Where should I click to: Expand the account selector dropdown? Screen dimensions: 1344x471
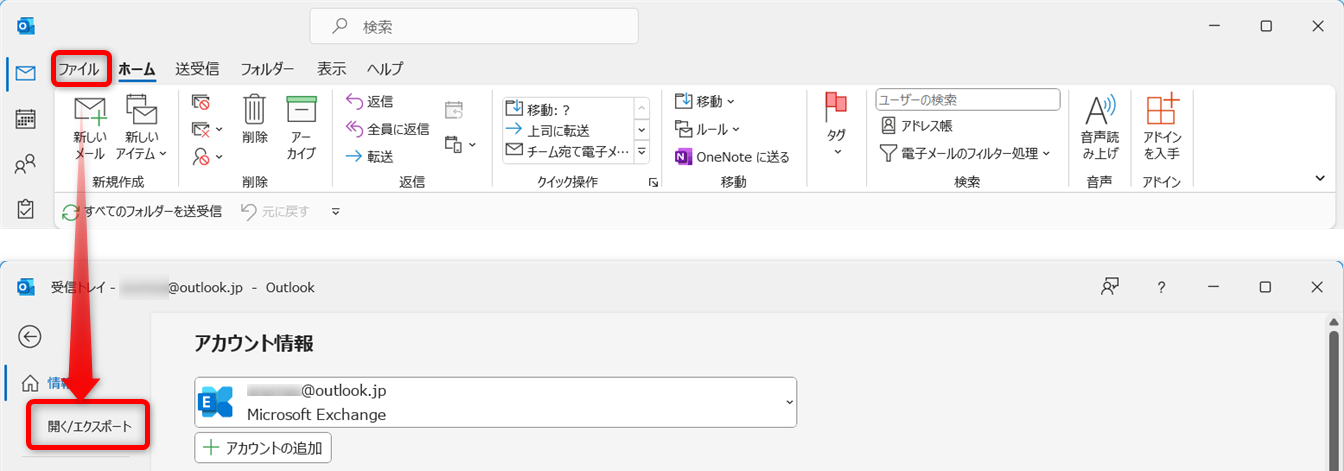tap(789, 402)
